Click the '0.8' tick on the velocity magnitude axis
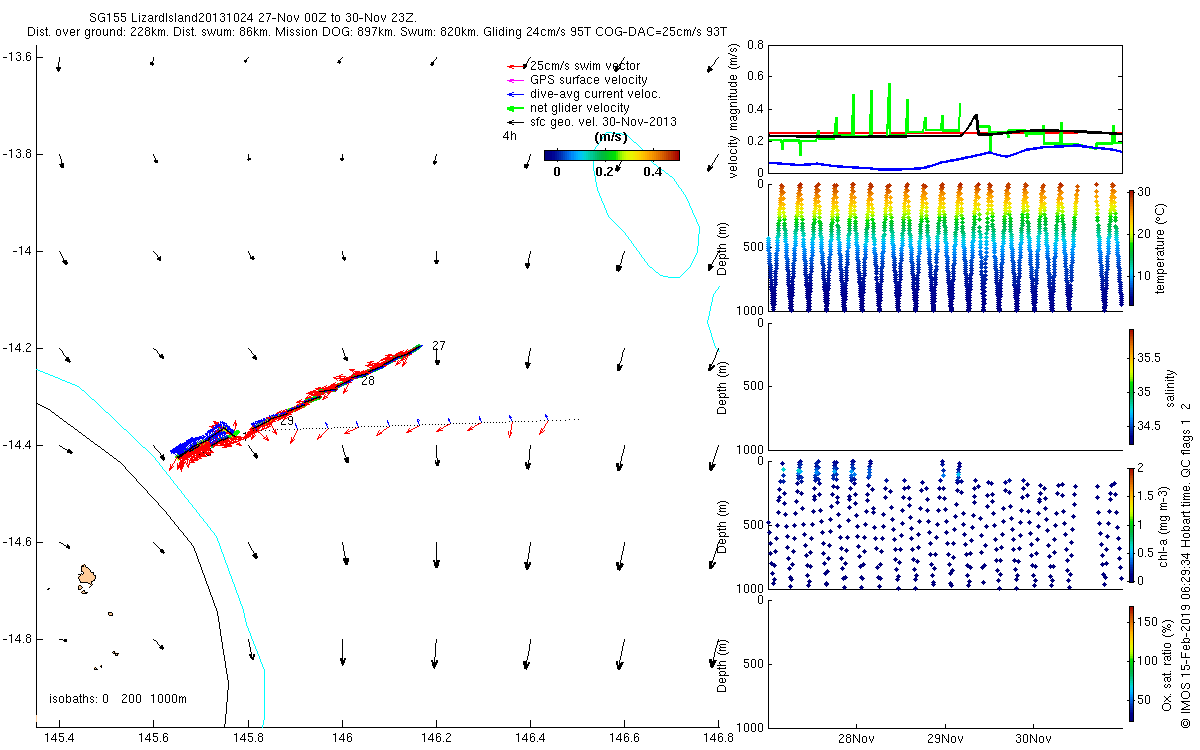 pyautogui.click(x=755, y=45)
